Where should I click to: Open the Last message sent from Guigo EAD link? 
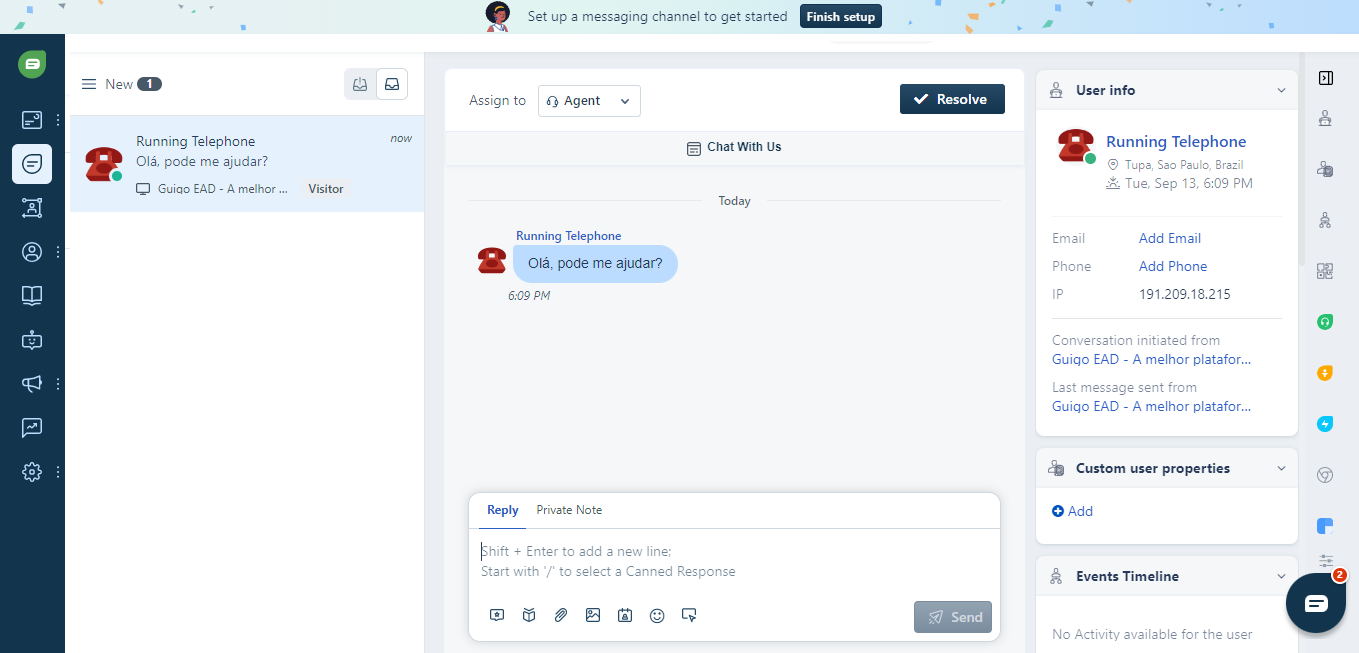pyautogui.click(x=1152, y=406)
